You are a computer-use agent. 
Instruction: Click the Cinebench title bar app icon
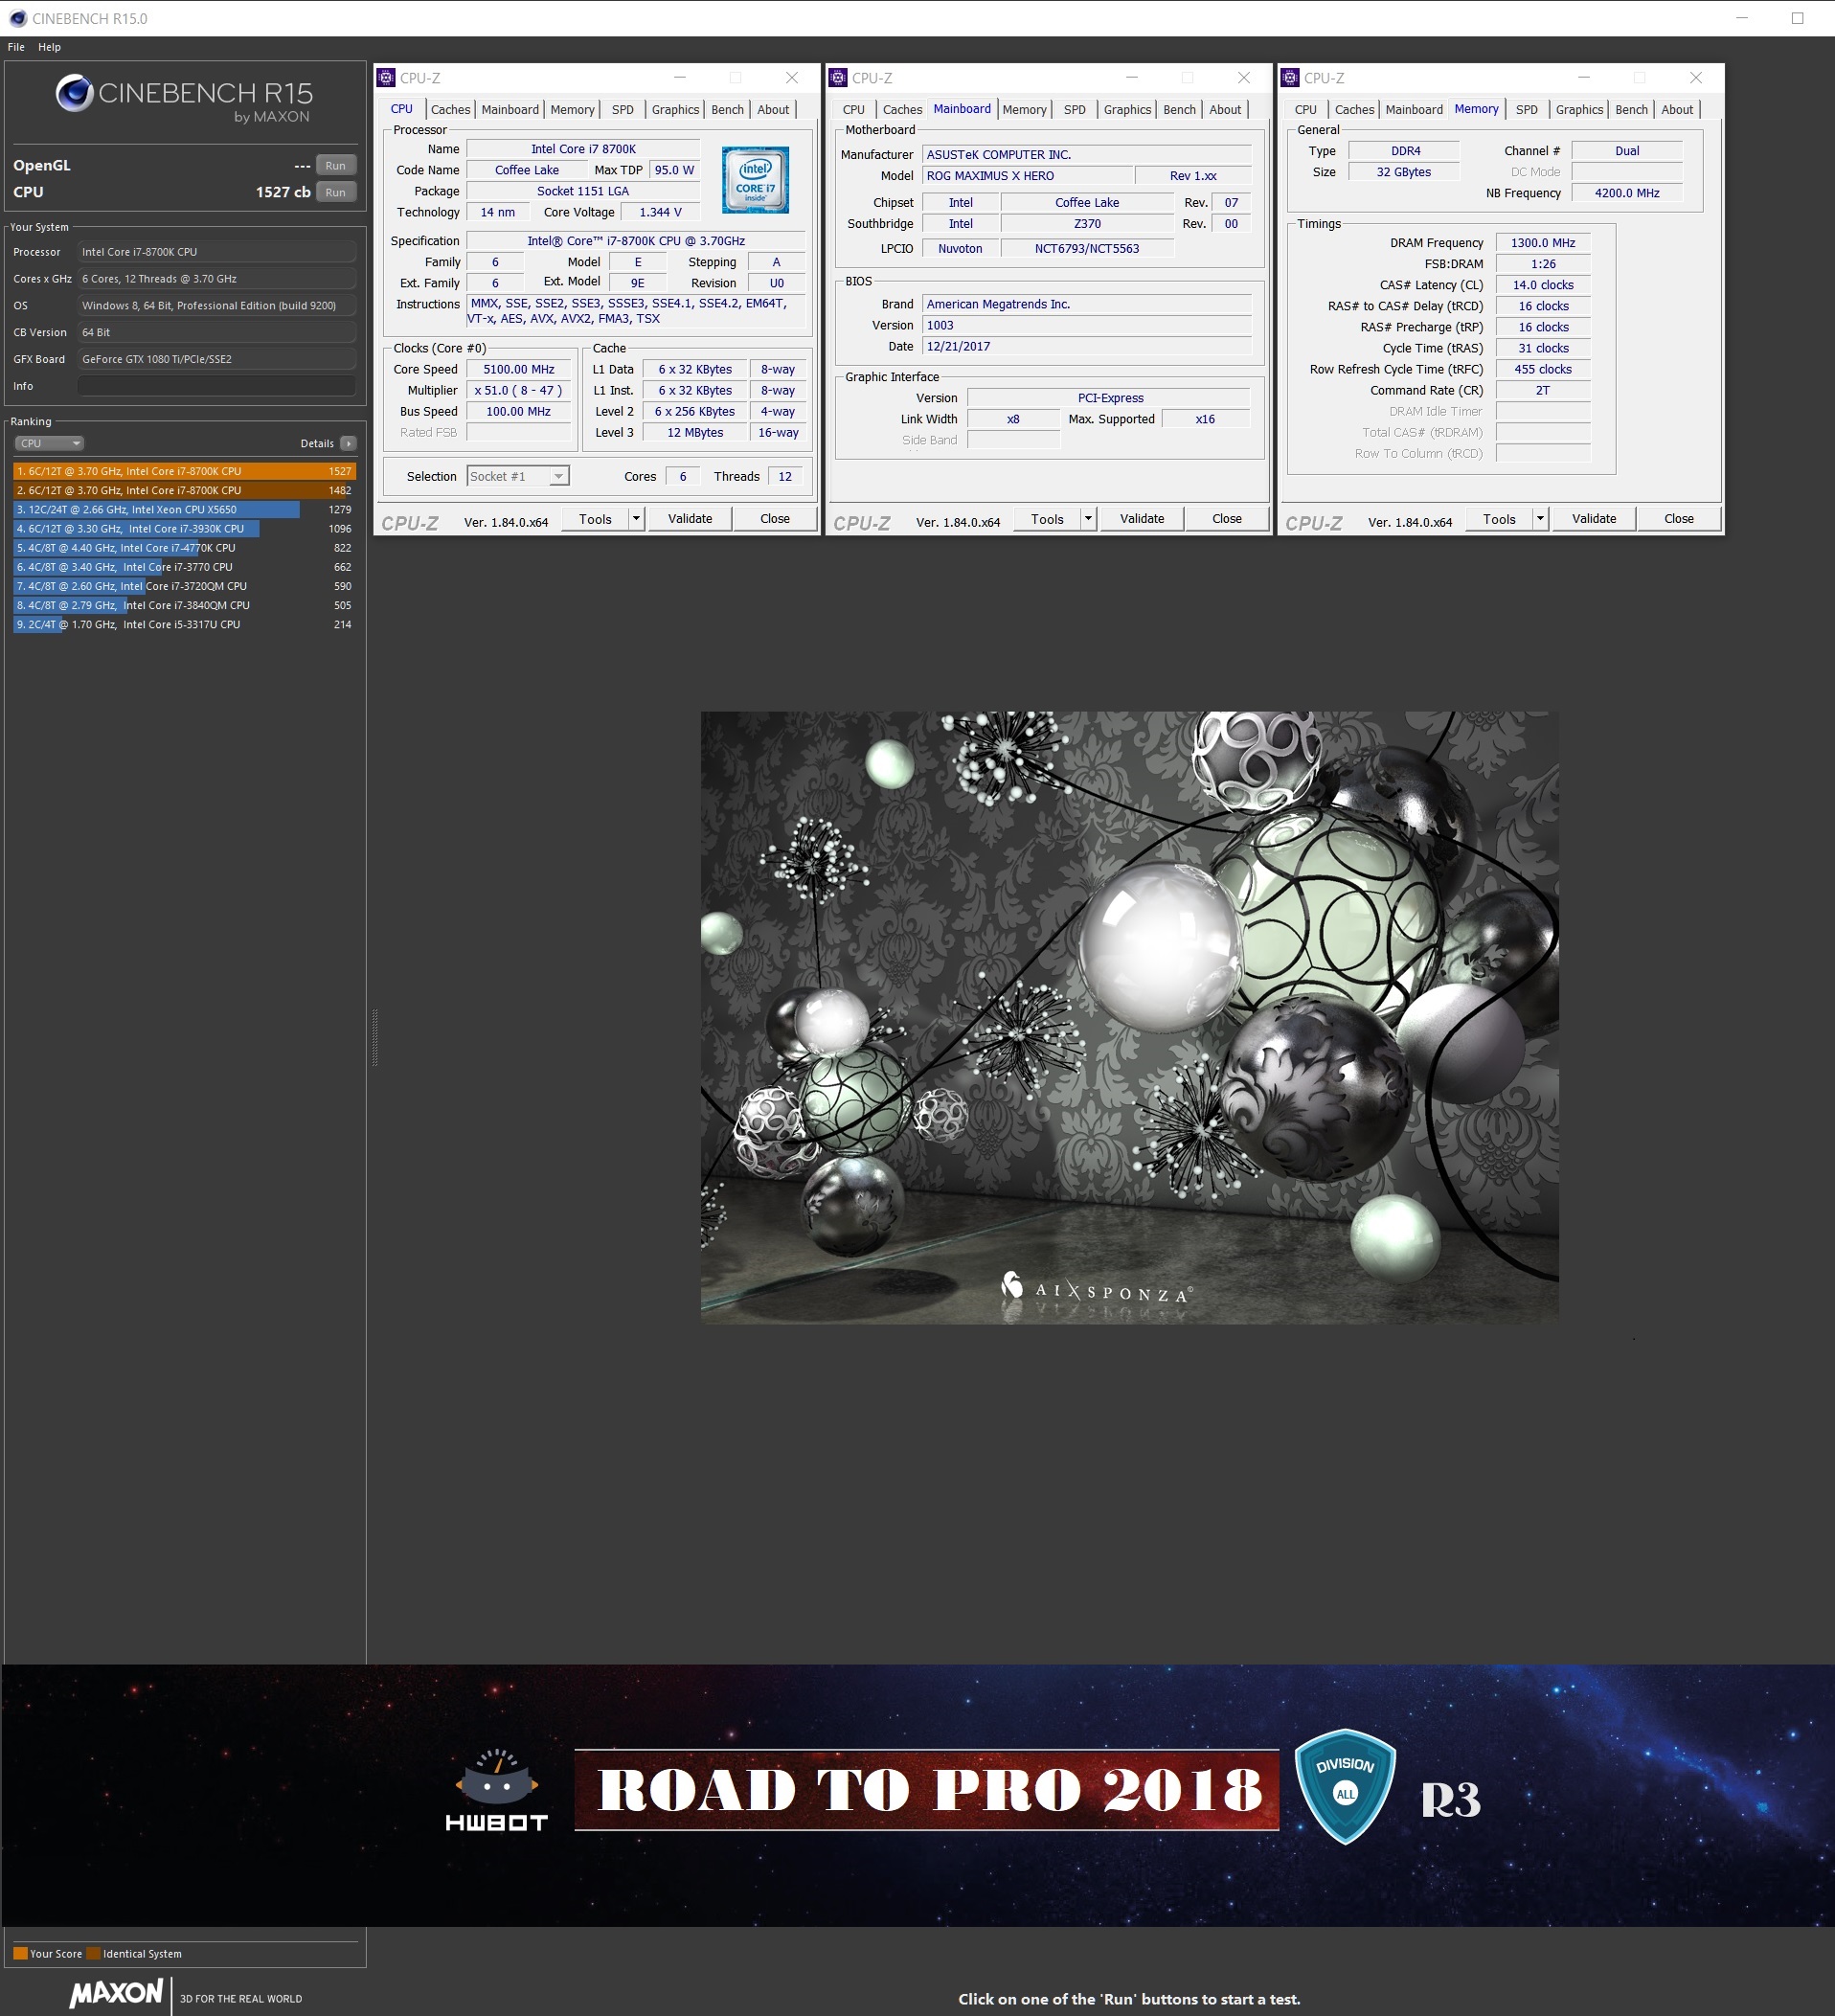point(17,18)
